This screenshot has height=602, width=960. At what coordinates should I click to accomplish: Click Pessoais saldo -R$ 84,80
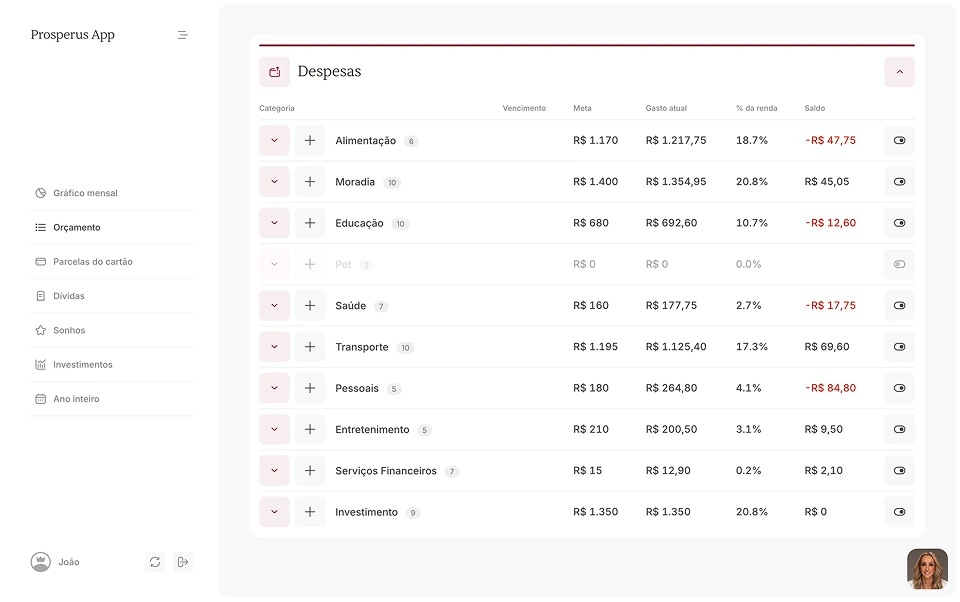831,388
